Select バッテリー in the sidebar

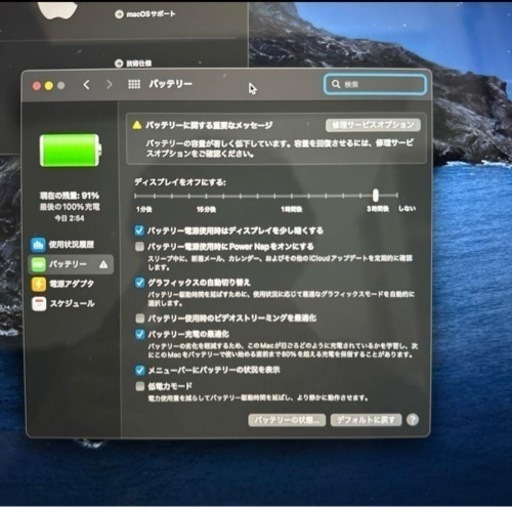pos(71,264)
